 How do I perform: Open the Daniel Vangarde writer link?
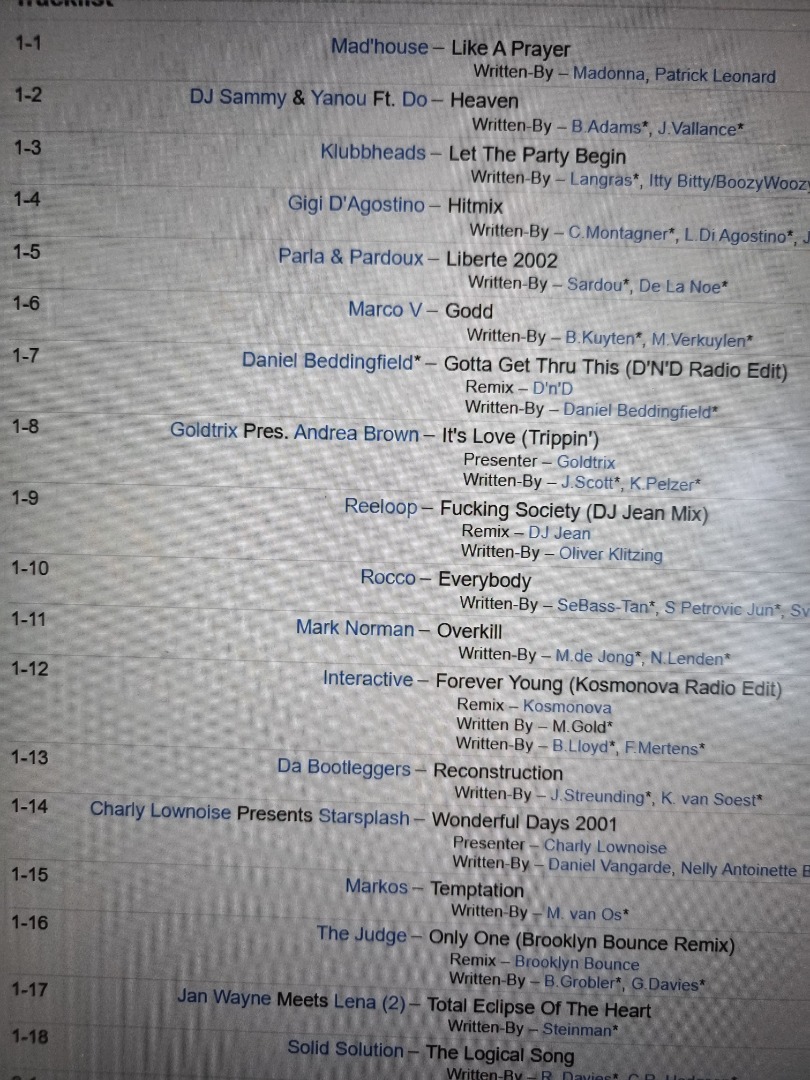coord(610,866)
